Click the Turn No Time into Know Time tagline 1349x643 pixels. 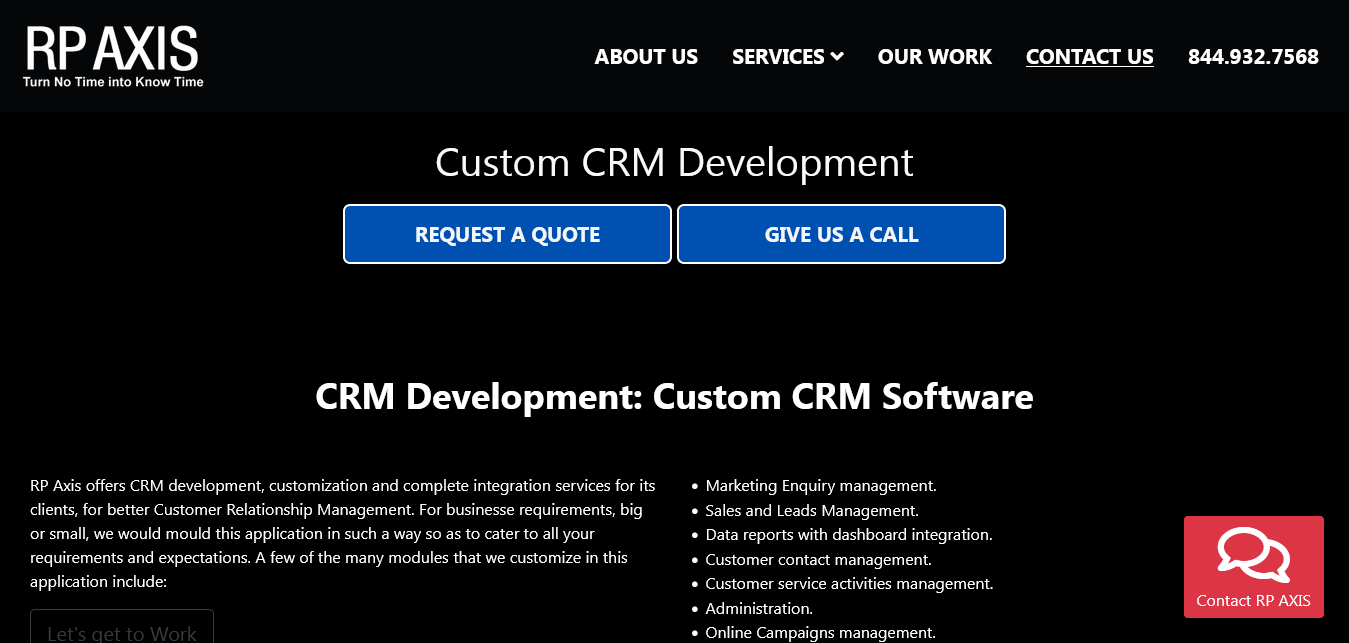tap(113, 82)
